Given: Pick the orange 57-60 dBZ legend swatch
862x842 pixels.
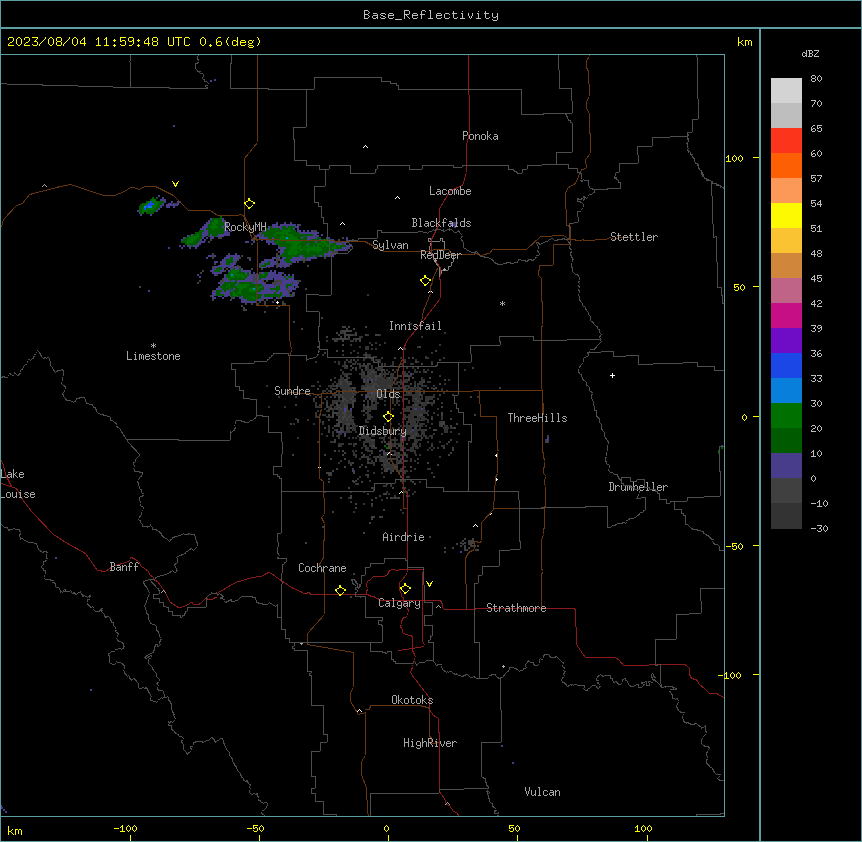Looking at the screenshot, I should point(786,165).
